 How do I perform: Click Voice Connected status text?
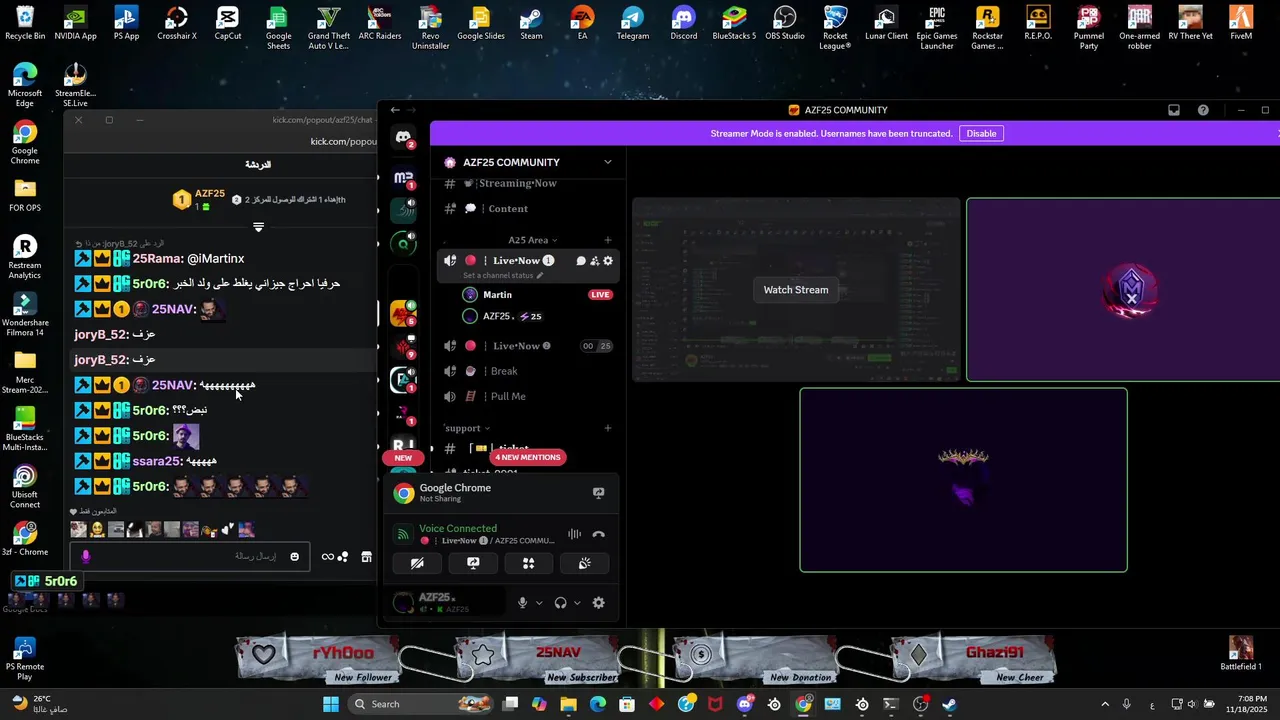tap(458, 528)
